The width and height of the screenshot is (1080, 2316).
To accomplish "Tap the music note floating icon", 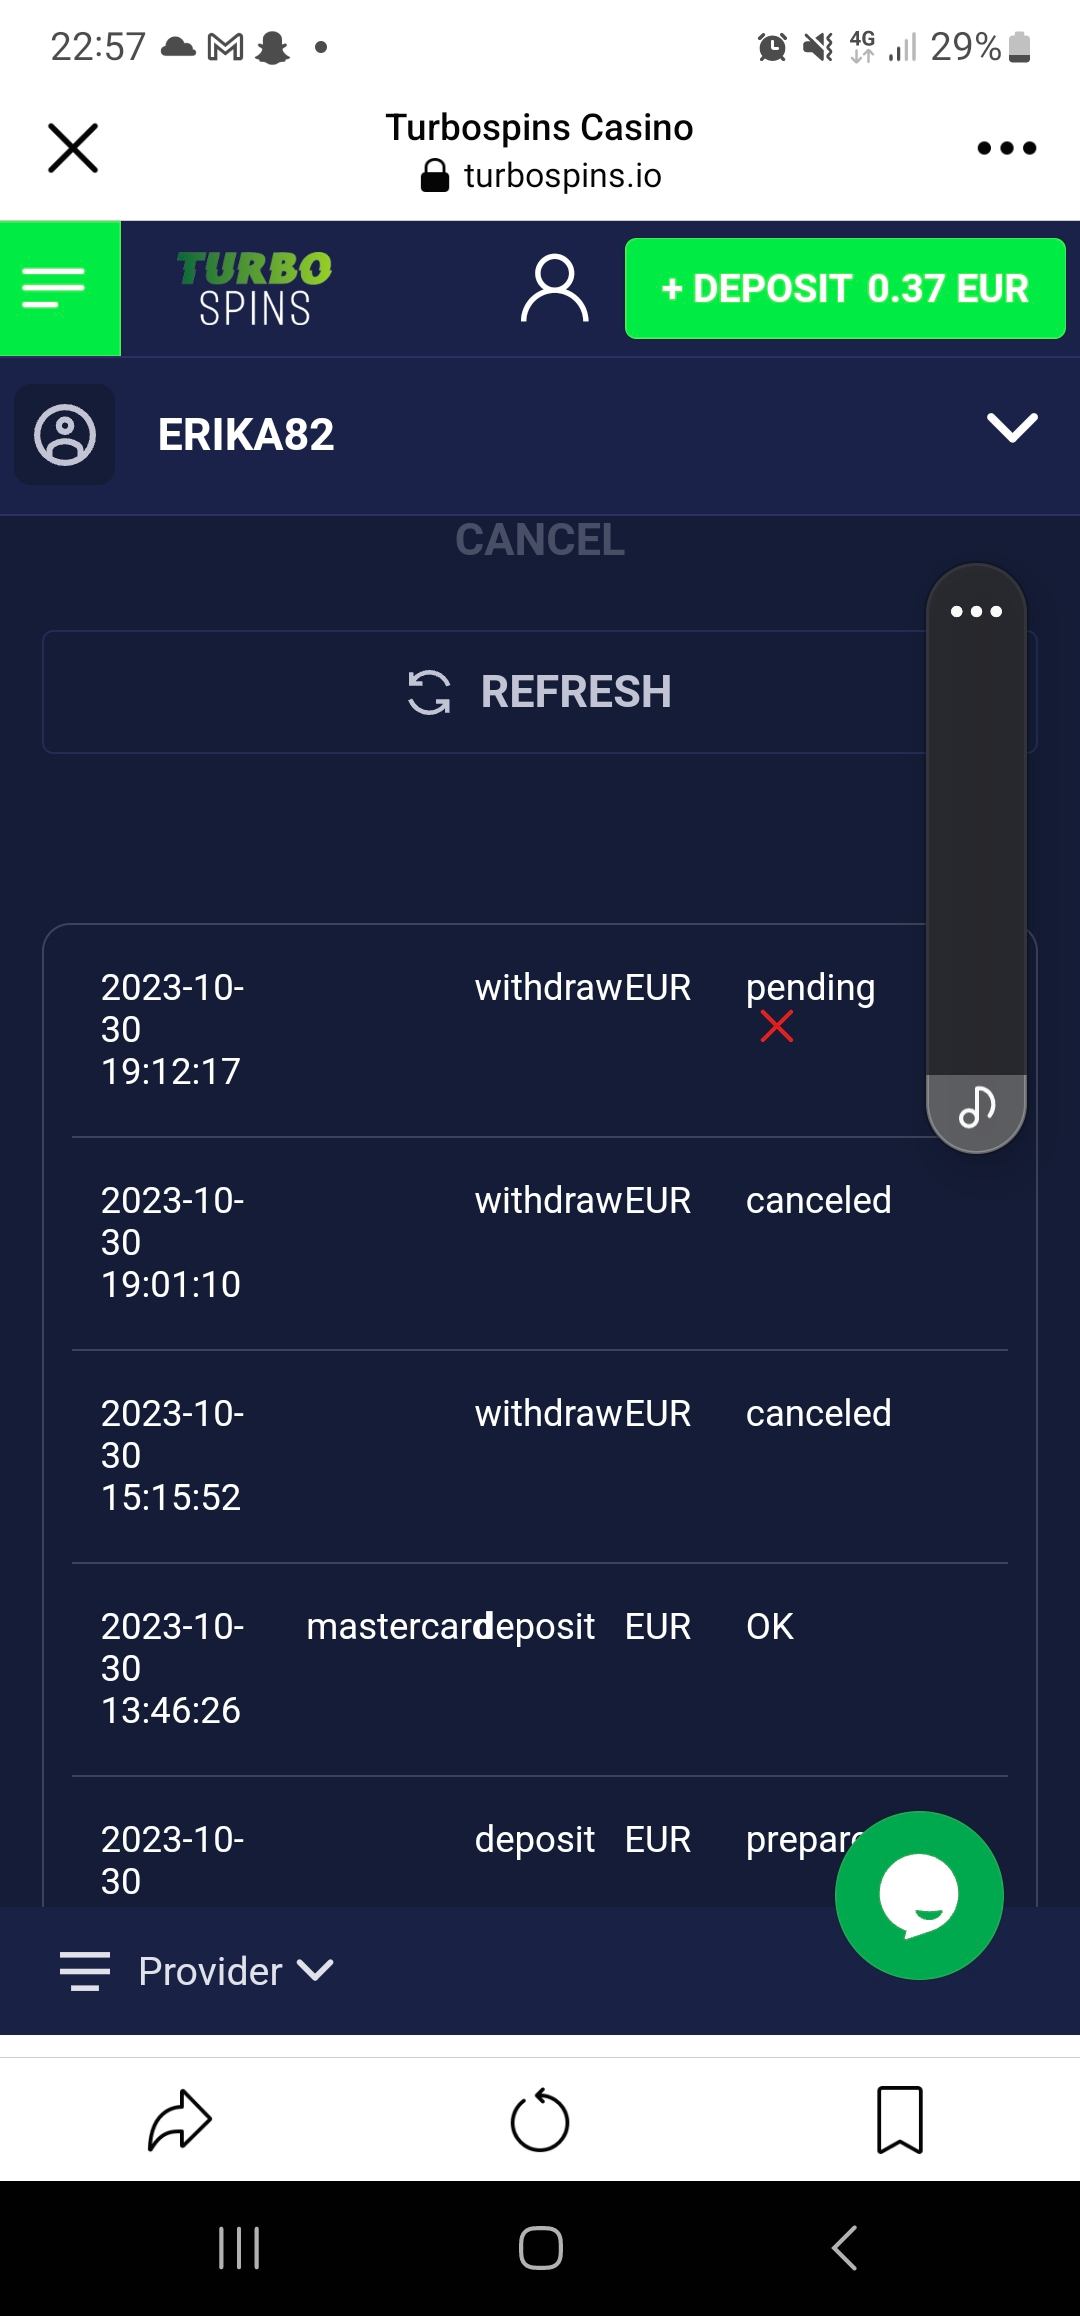I will (976, 1108).
